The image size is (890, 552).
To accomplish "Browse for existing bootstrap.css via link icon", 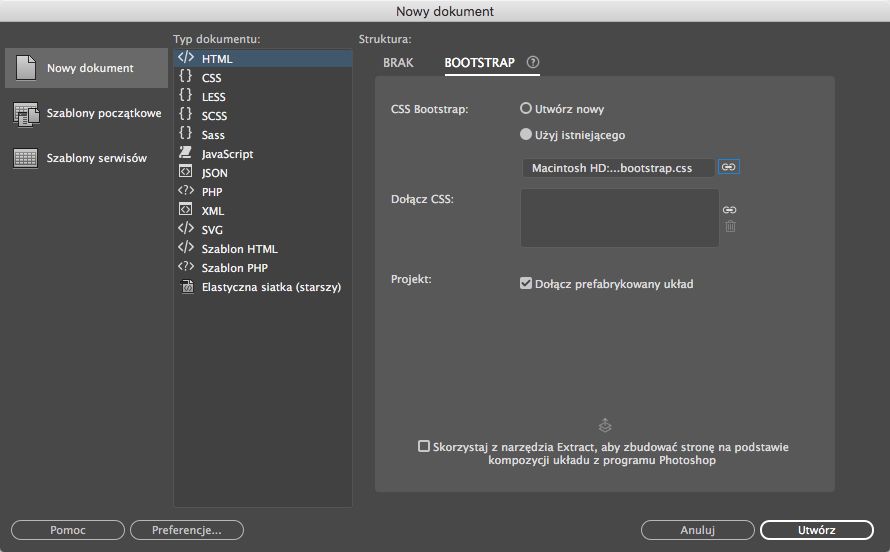I will (729, 167).
